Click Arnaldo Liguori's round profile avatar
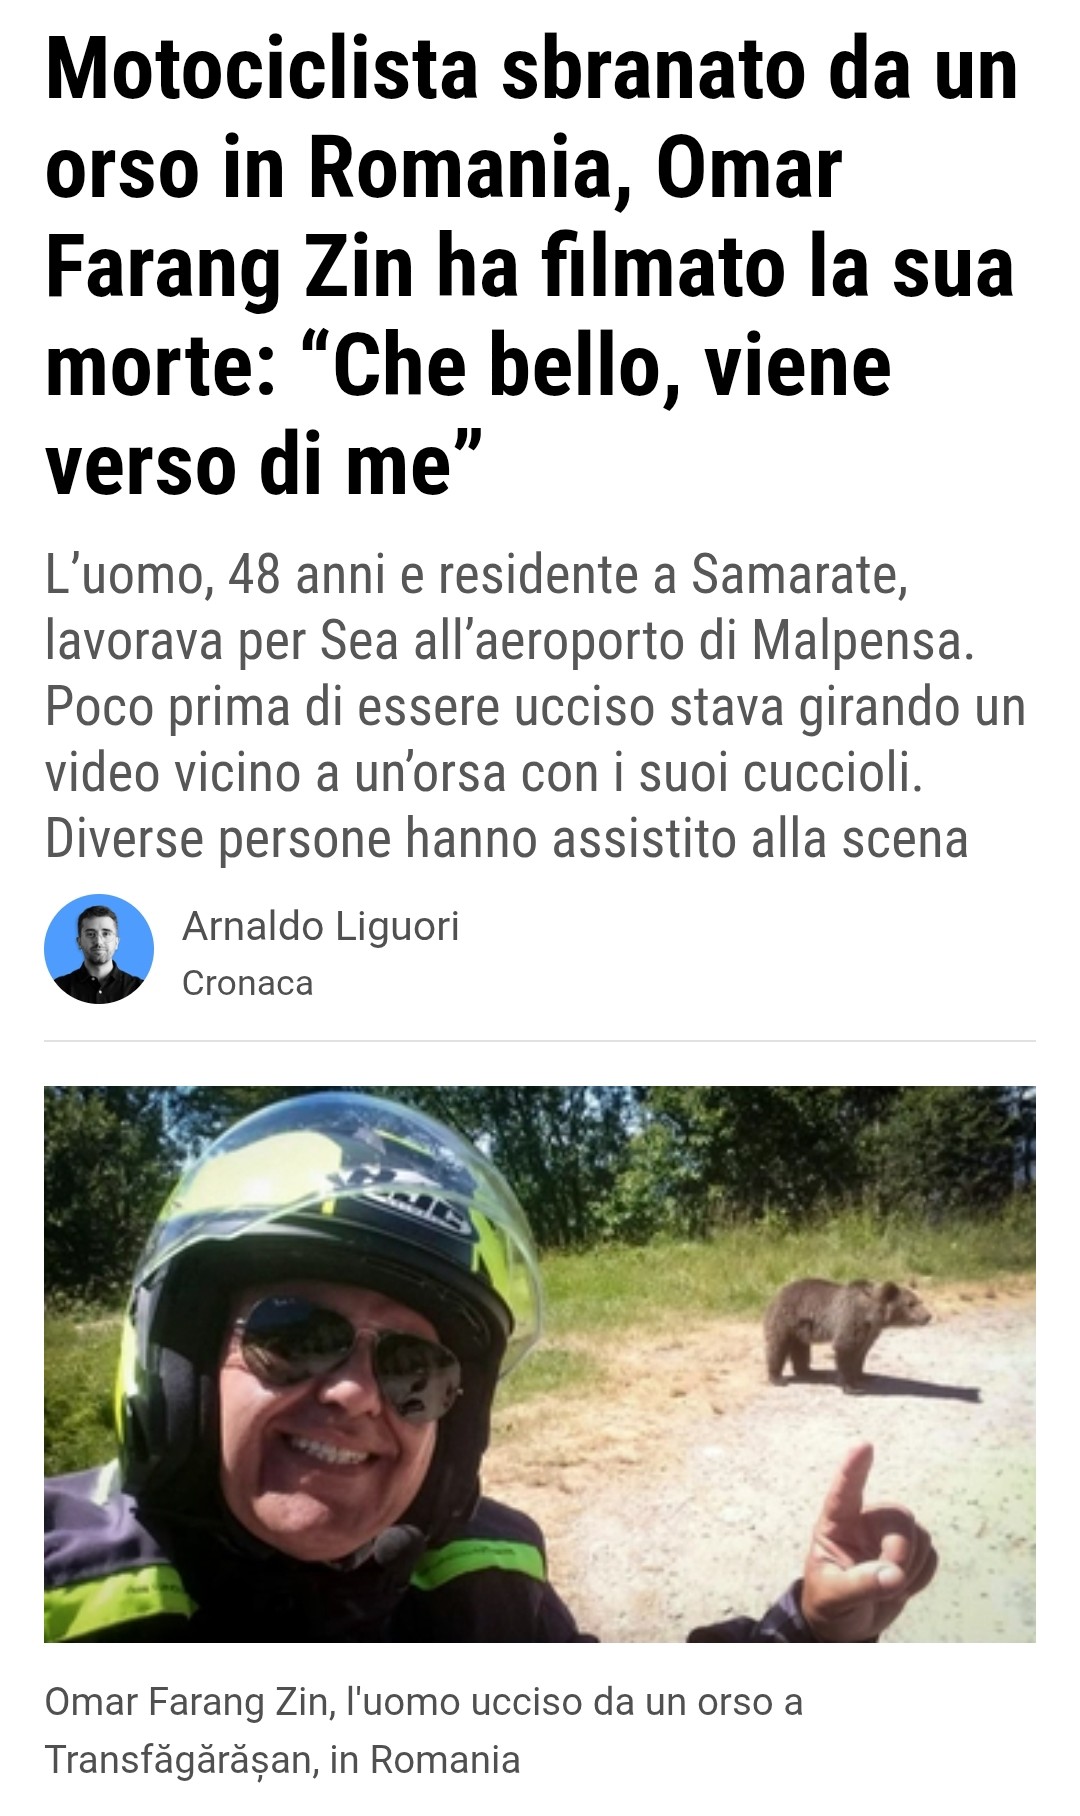 point(99,948)
